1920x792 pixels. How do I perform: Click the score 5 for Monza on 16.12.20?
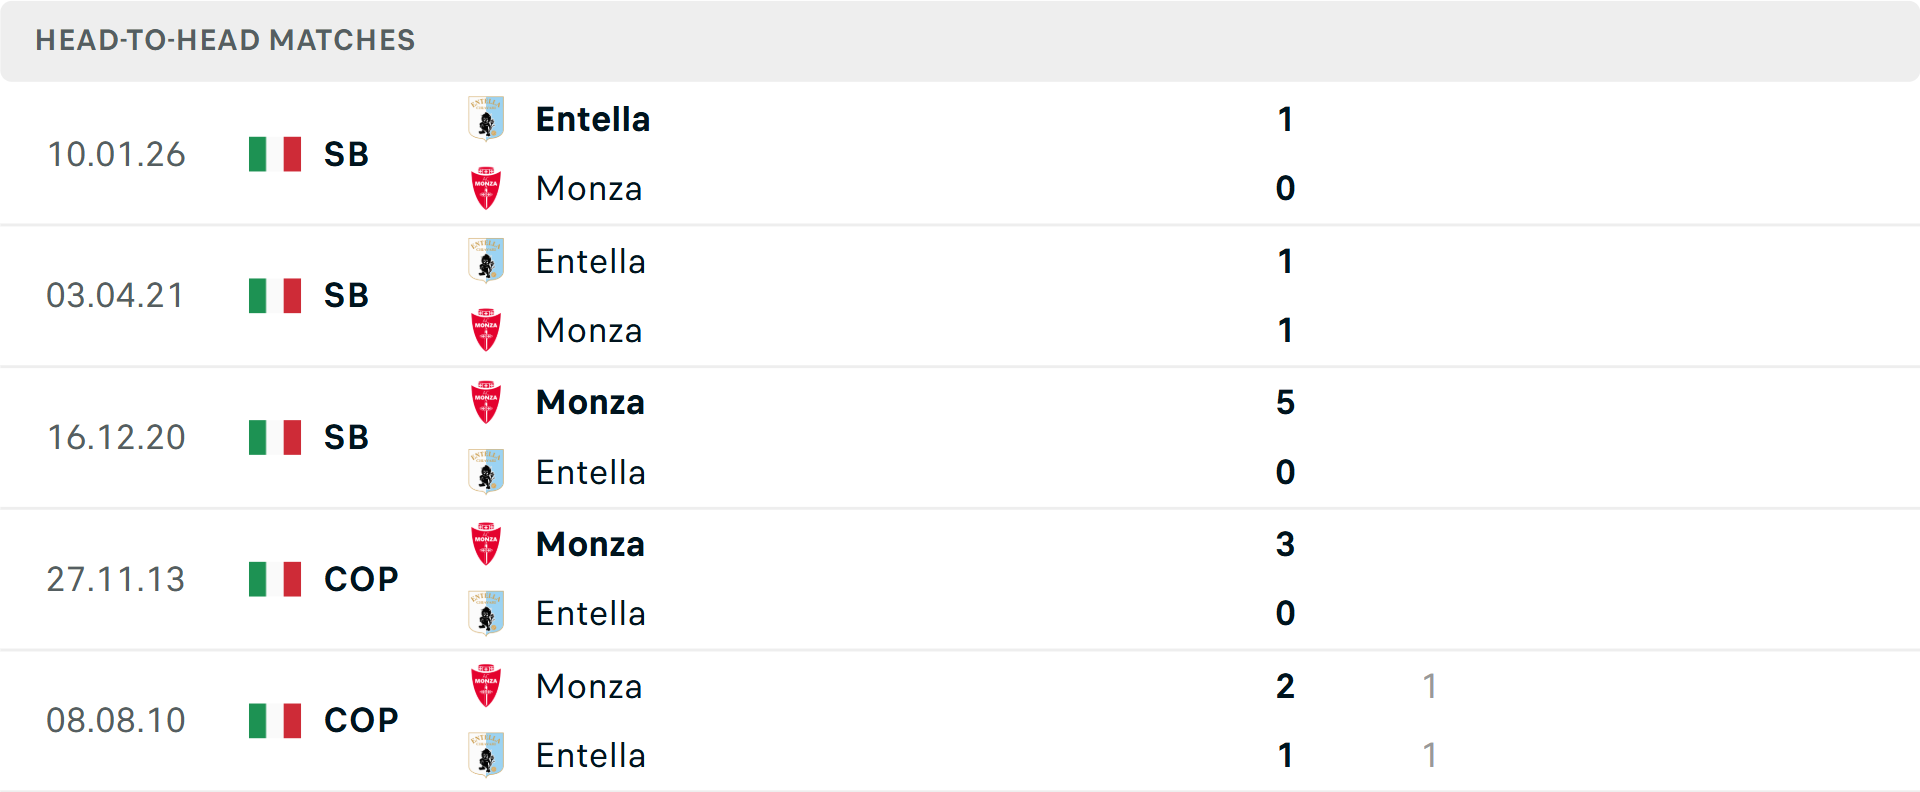pyautogui.click(x=1285, y=402)
